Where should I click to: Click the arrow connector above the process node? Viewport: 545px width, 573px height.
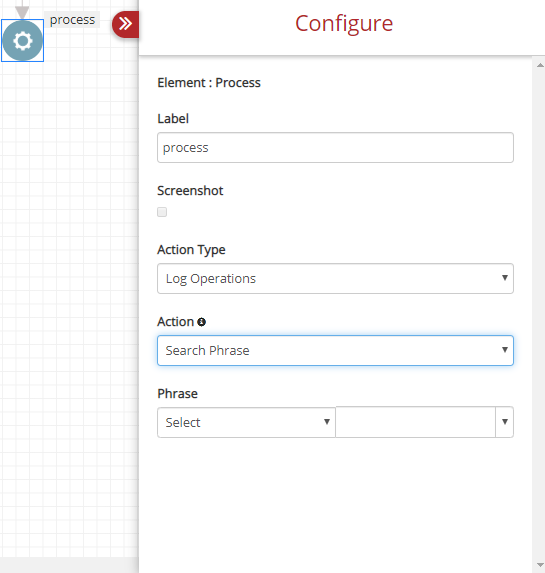coord(22,10)
